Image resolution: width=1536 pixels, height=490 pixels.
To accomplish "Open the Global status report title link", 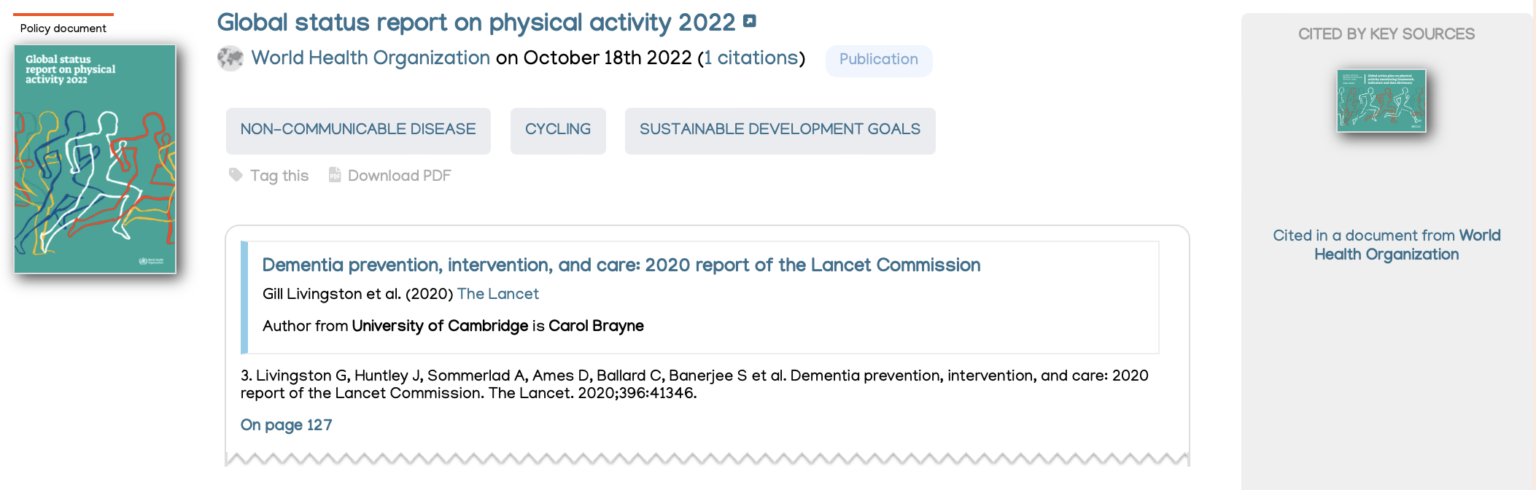I will [x=475, y=22].
